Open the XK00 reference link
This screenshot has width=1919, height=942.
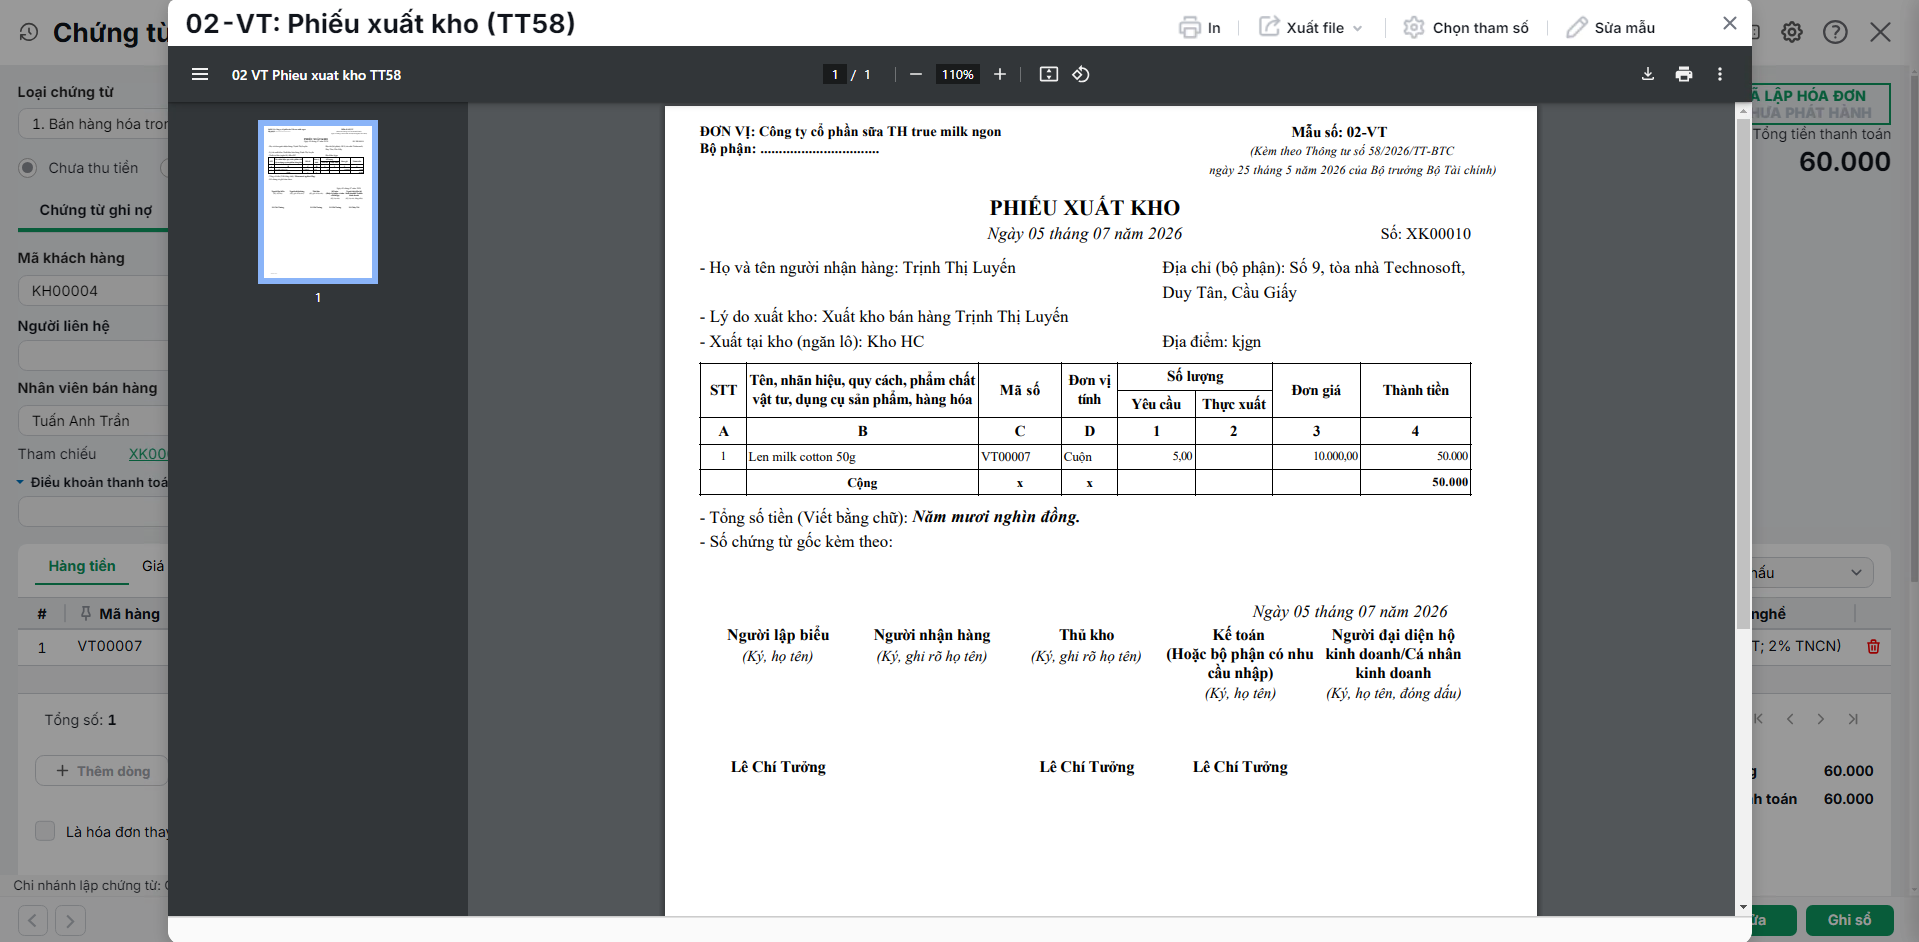[148, 454]
